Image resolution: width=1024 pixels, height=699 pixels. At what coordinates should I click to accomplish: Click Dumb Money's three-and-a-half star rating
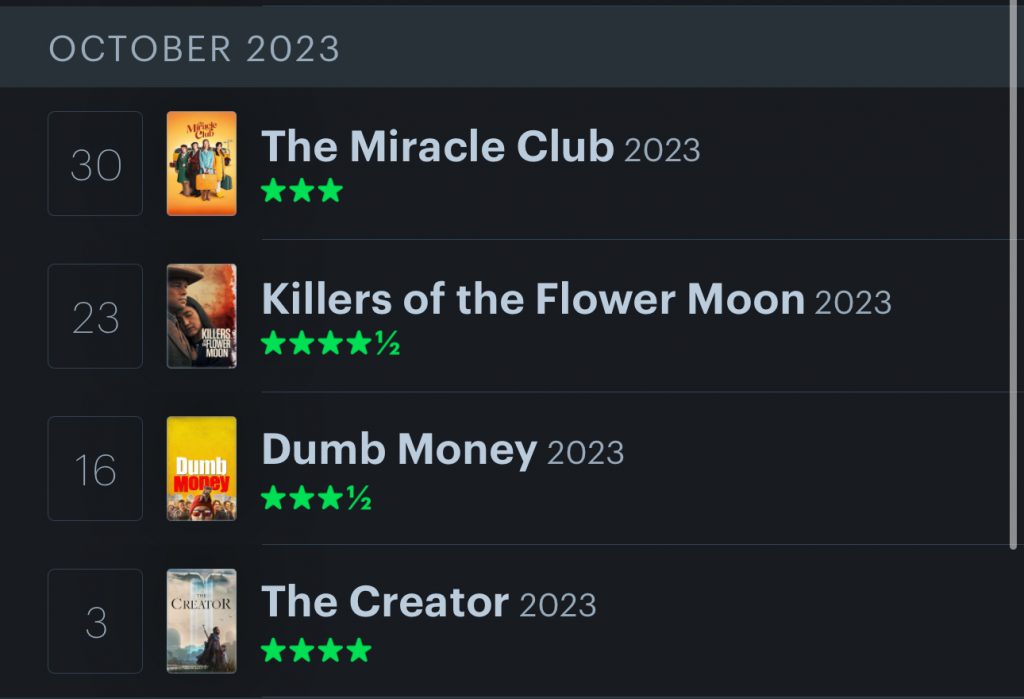click(316, 498)
